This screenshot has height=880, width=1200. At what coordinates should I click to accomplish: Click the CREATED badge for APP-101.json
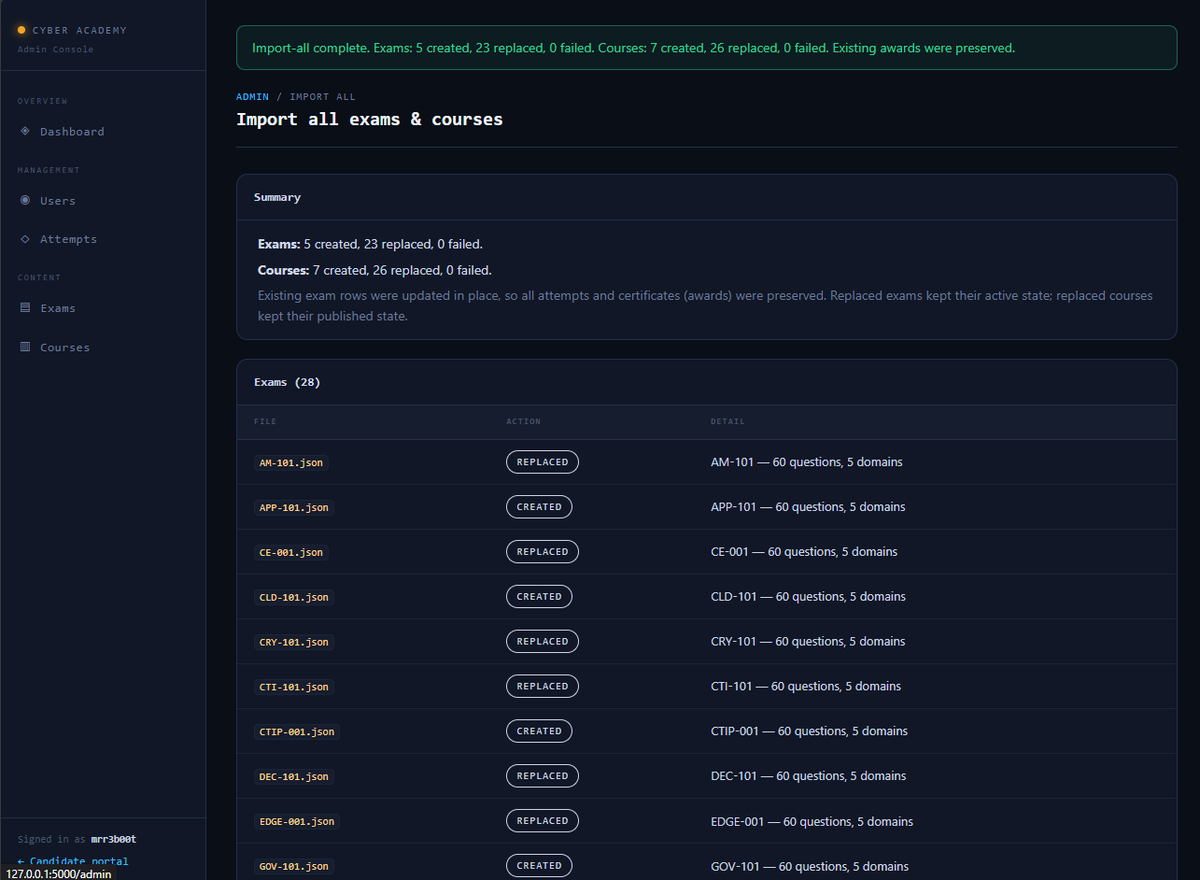[539, 507]
